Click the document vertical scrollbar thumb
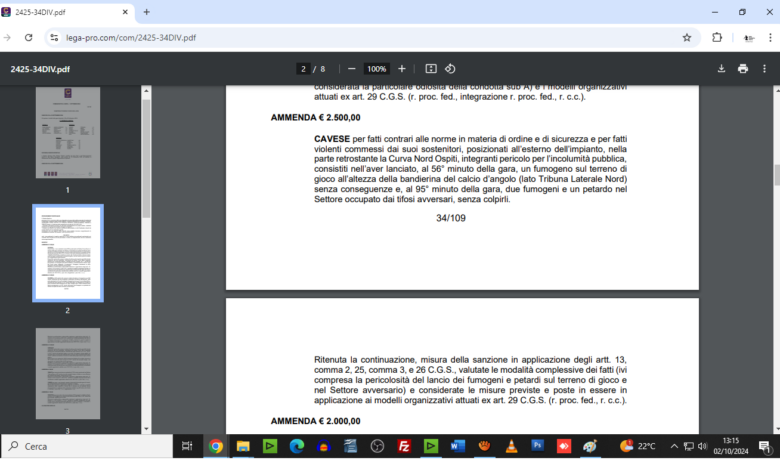 [777, 175]
